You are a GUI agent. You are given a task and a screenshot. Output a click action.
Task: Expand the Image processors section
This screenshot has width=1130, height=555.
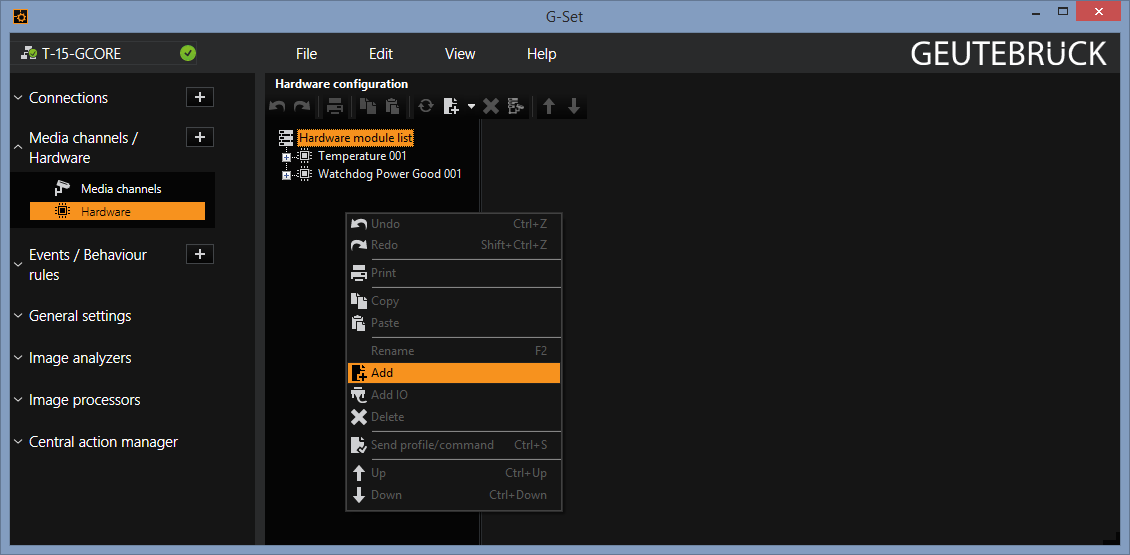coord(18,400)
